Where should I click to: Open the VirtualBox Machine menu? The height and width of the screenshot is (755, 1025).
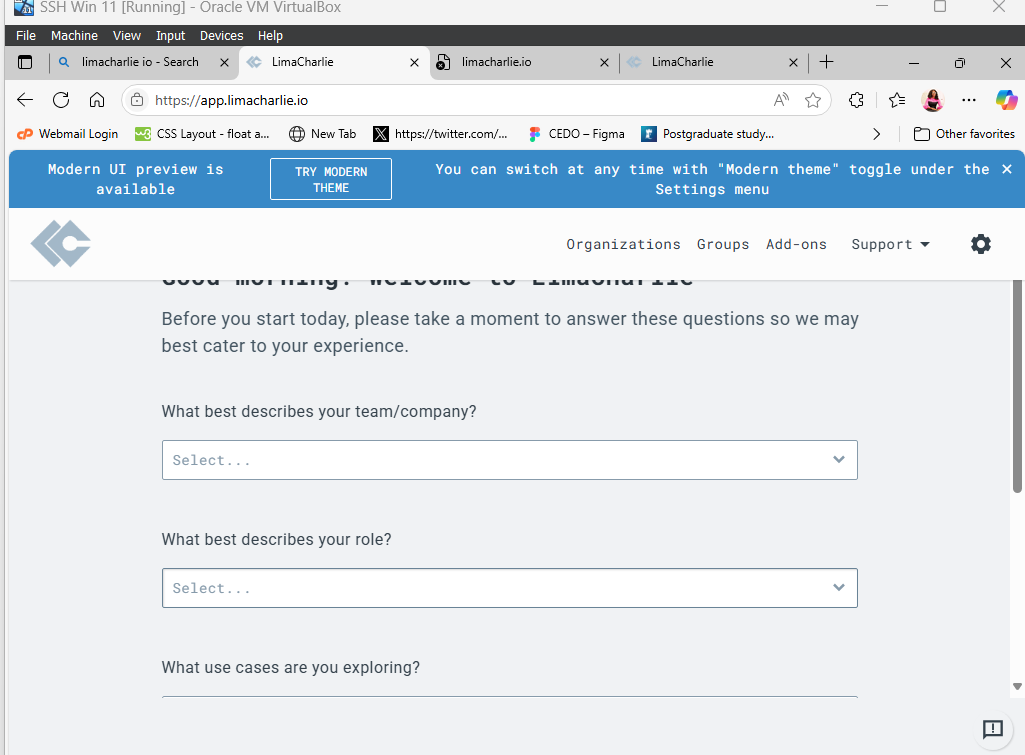[75, 36]
